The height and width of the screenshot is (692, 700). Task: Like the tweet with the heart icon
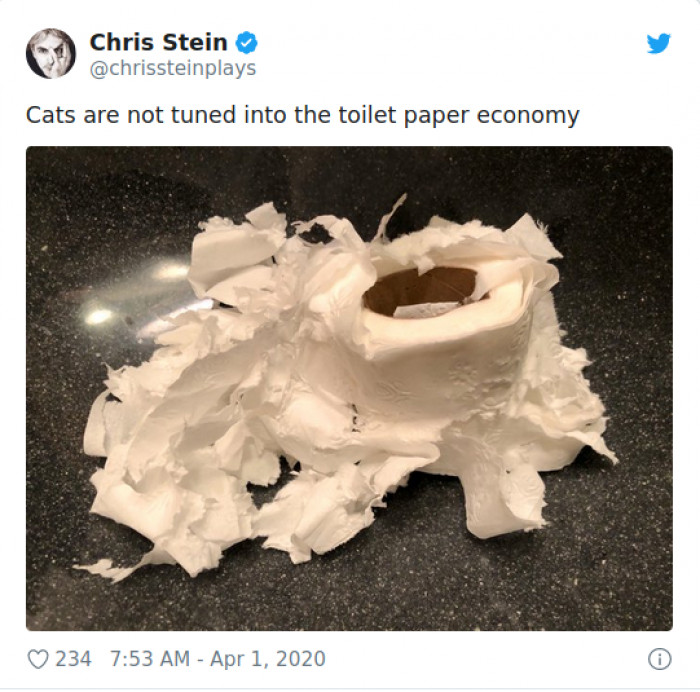click(x=38, y=659)
